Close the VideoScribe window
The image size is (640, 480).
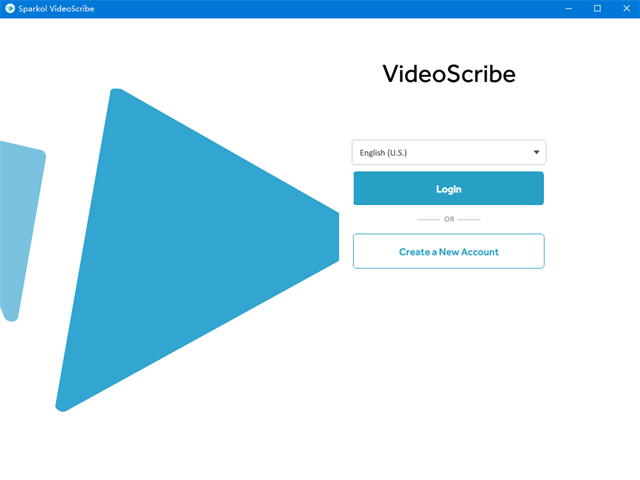point(626,9)
